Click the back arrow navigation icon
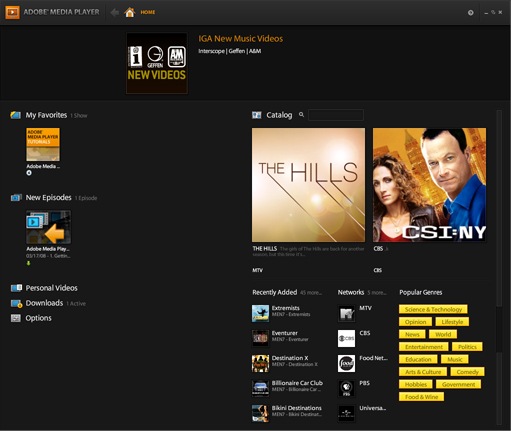 pyautogui.click(x=114, y=12)
